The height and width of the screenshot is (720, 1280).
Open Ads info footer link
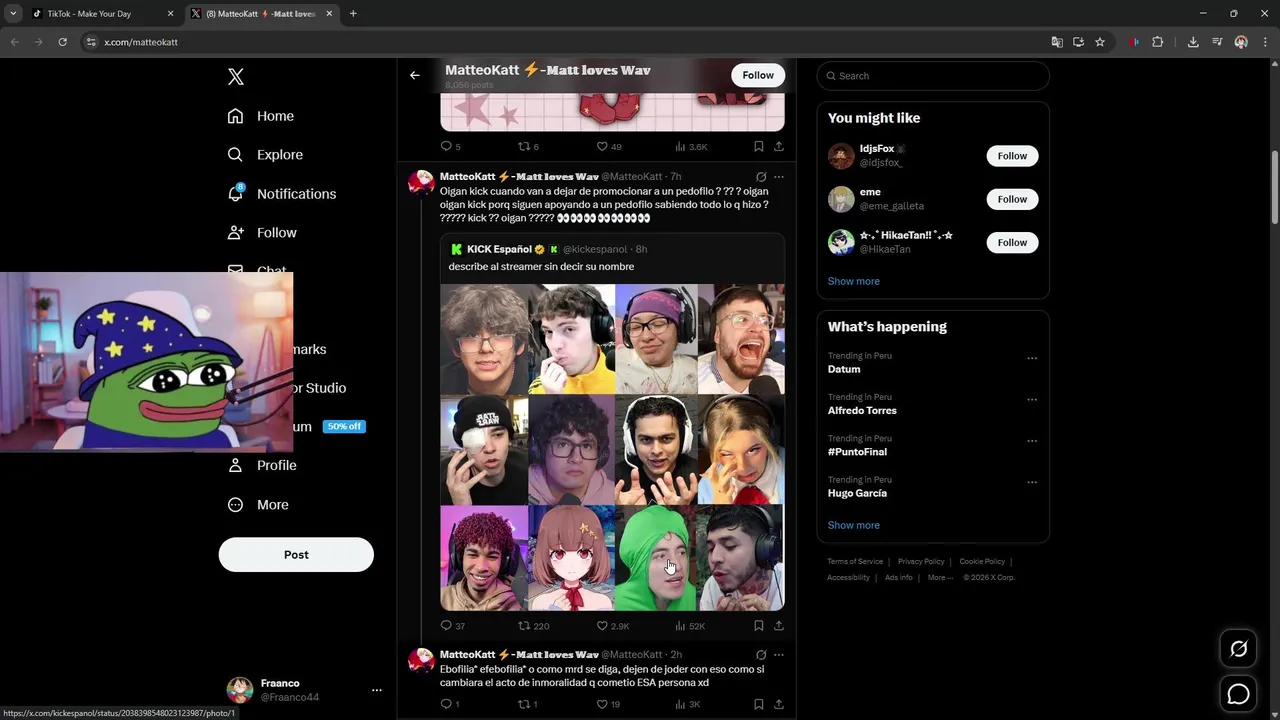coord(899,578)
